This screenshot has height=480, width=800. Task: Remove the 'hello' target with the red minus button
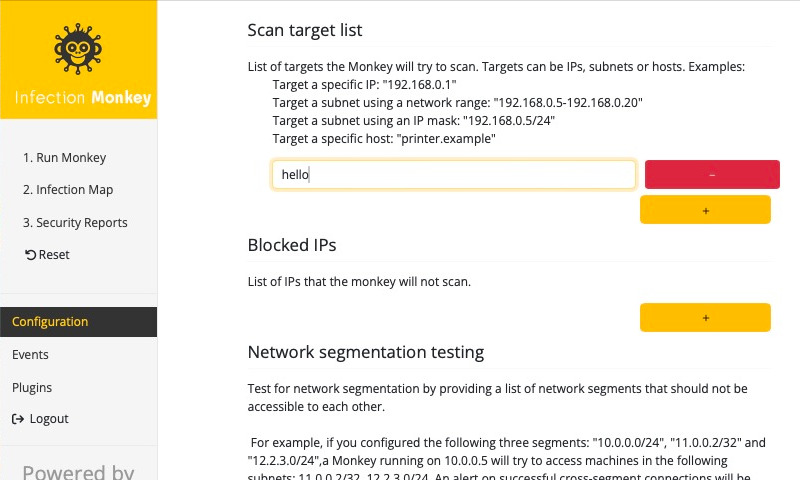pyautogui.click(x=711, y=174)
